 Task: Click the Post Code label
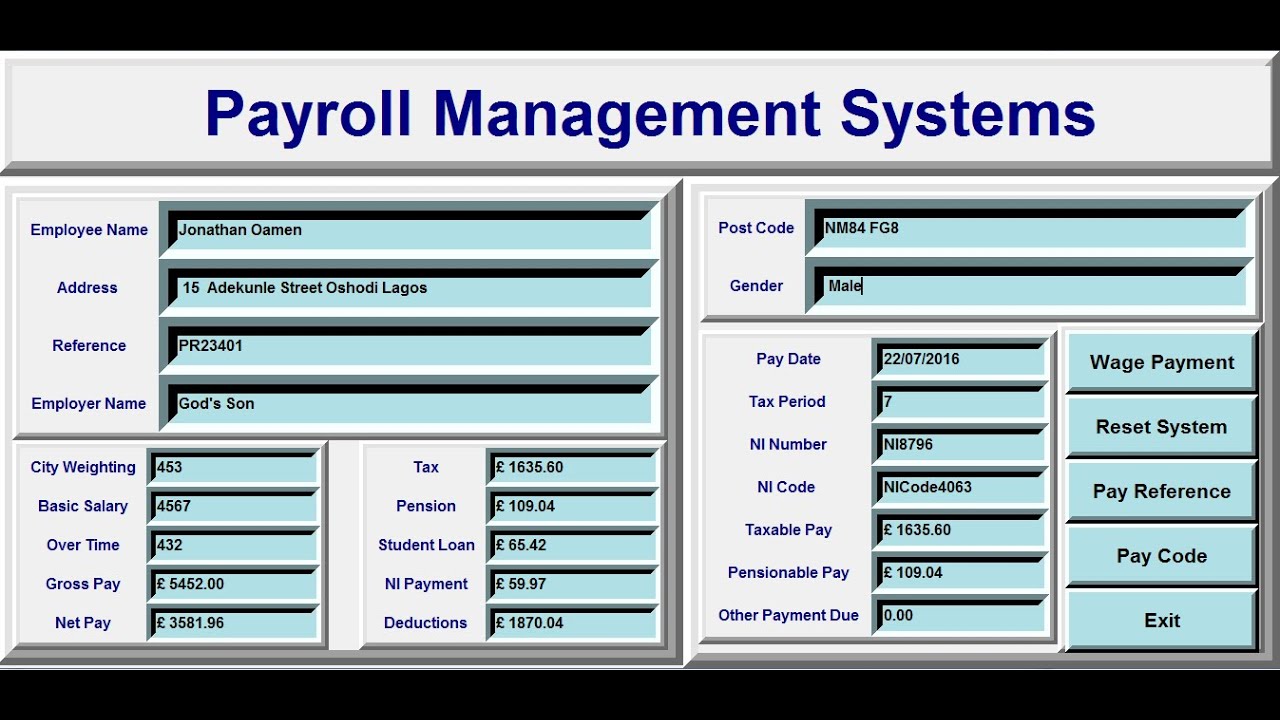756,228
